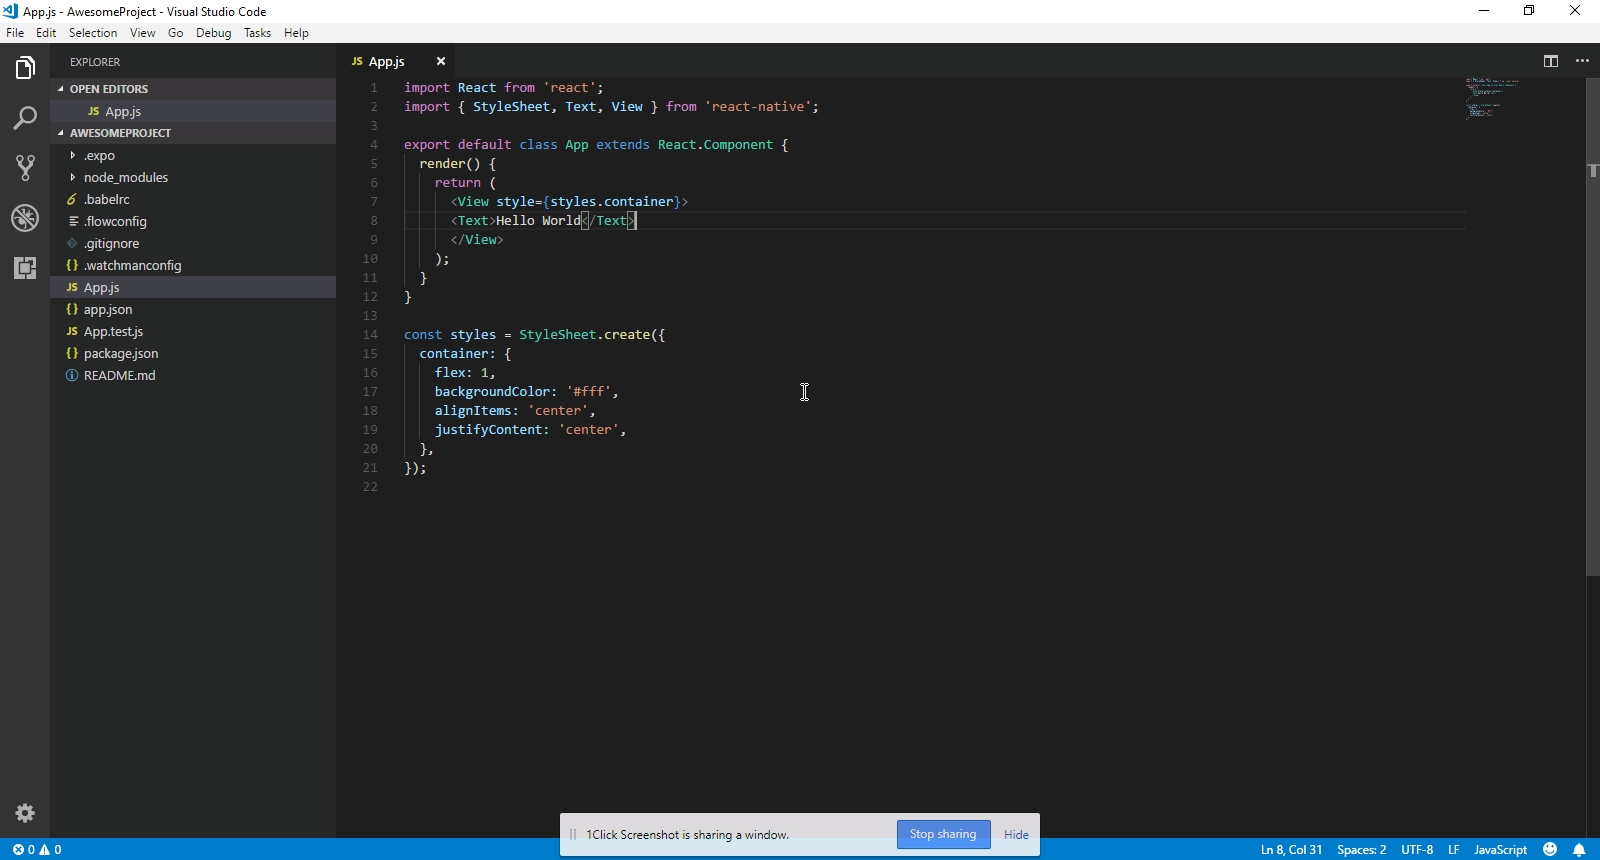1600x860 pixels.
Task: Open the View menu
Action: click(x=143, y=33)
